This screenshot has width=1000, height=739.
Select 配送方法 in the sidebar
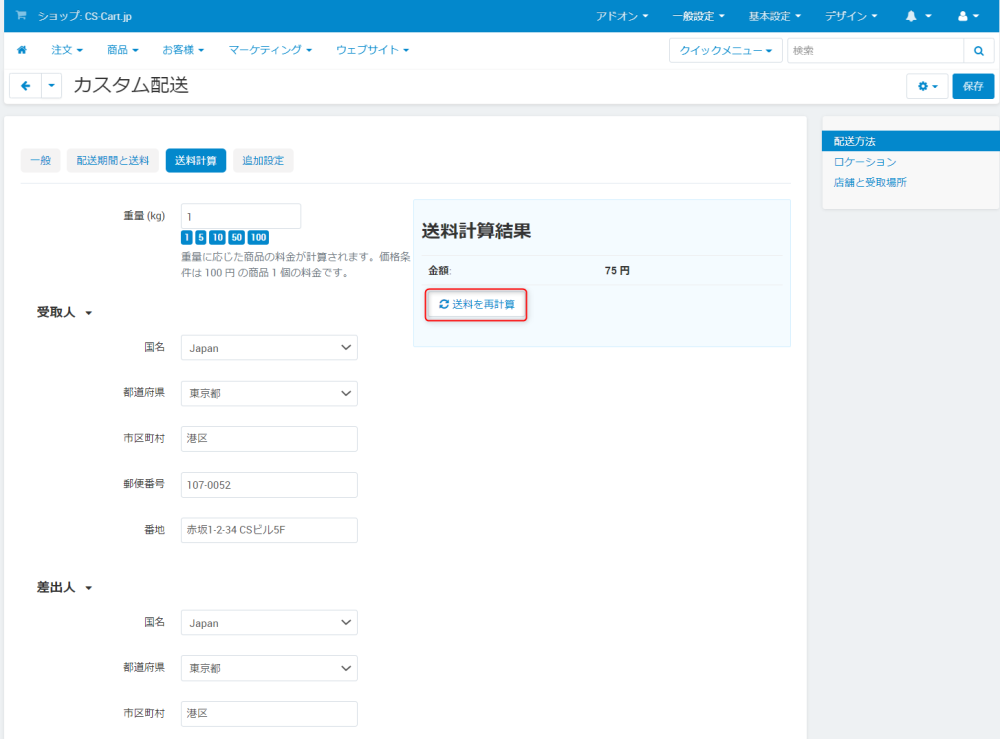911,141
